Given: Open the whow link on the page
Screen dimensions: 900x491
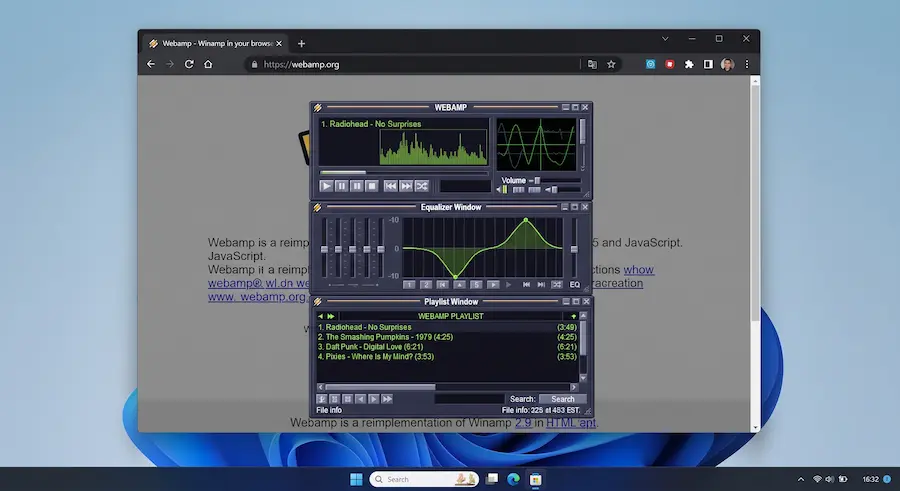Looking at the screenshot, I should [638, 269].
